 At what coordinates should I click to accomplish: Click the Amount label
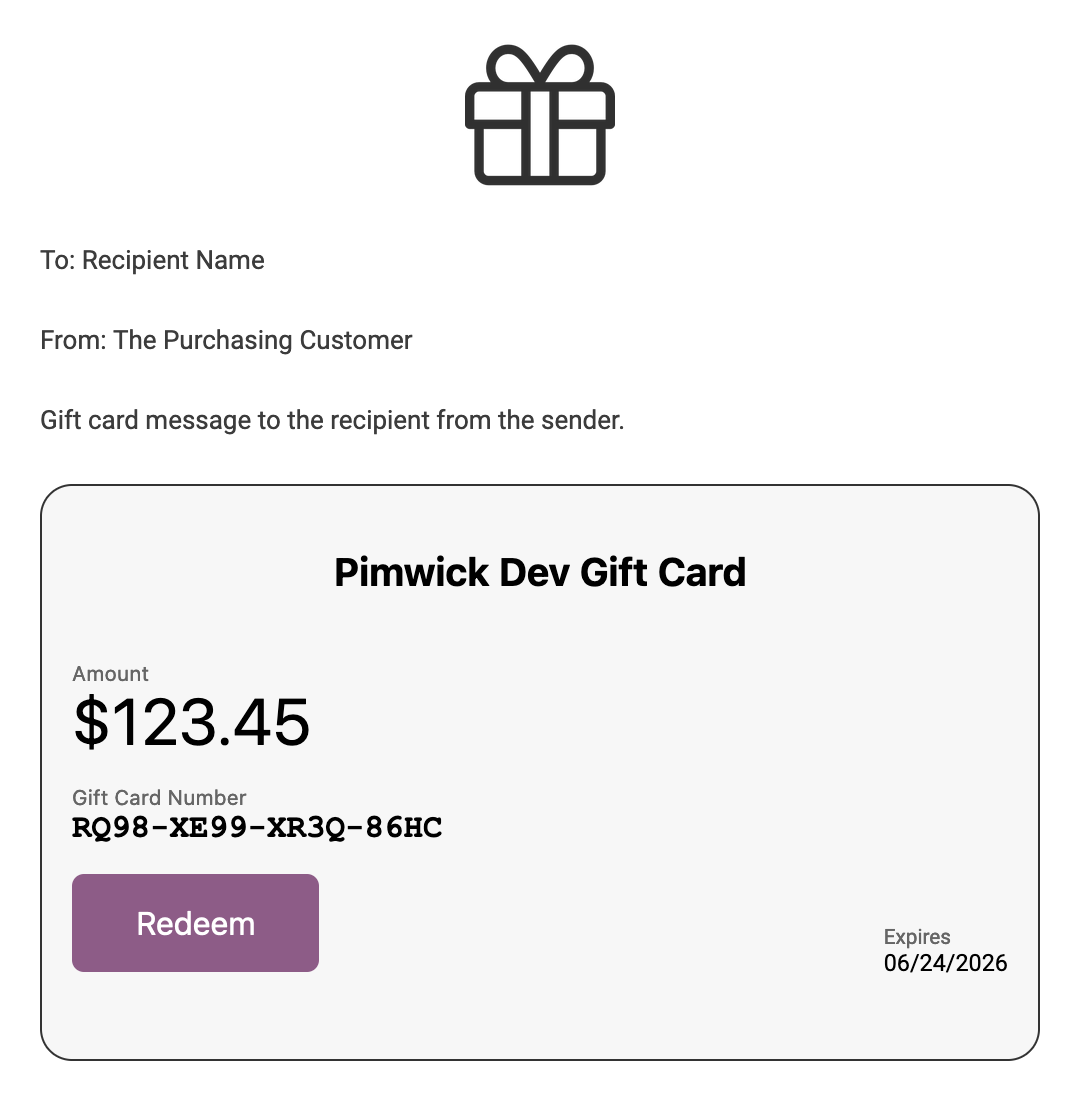point(110,674)
